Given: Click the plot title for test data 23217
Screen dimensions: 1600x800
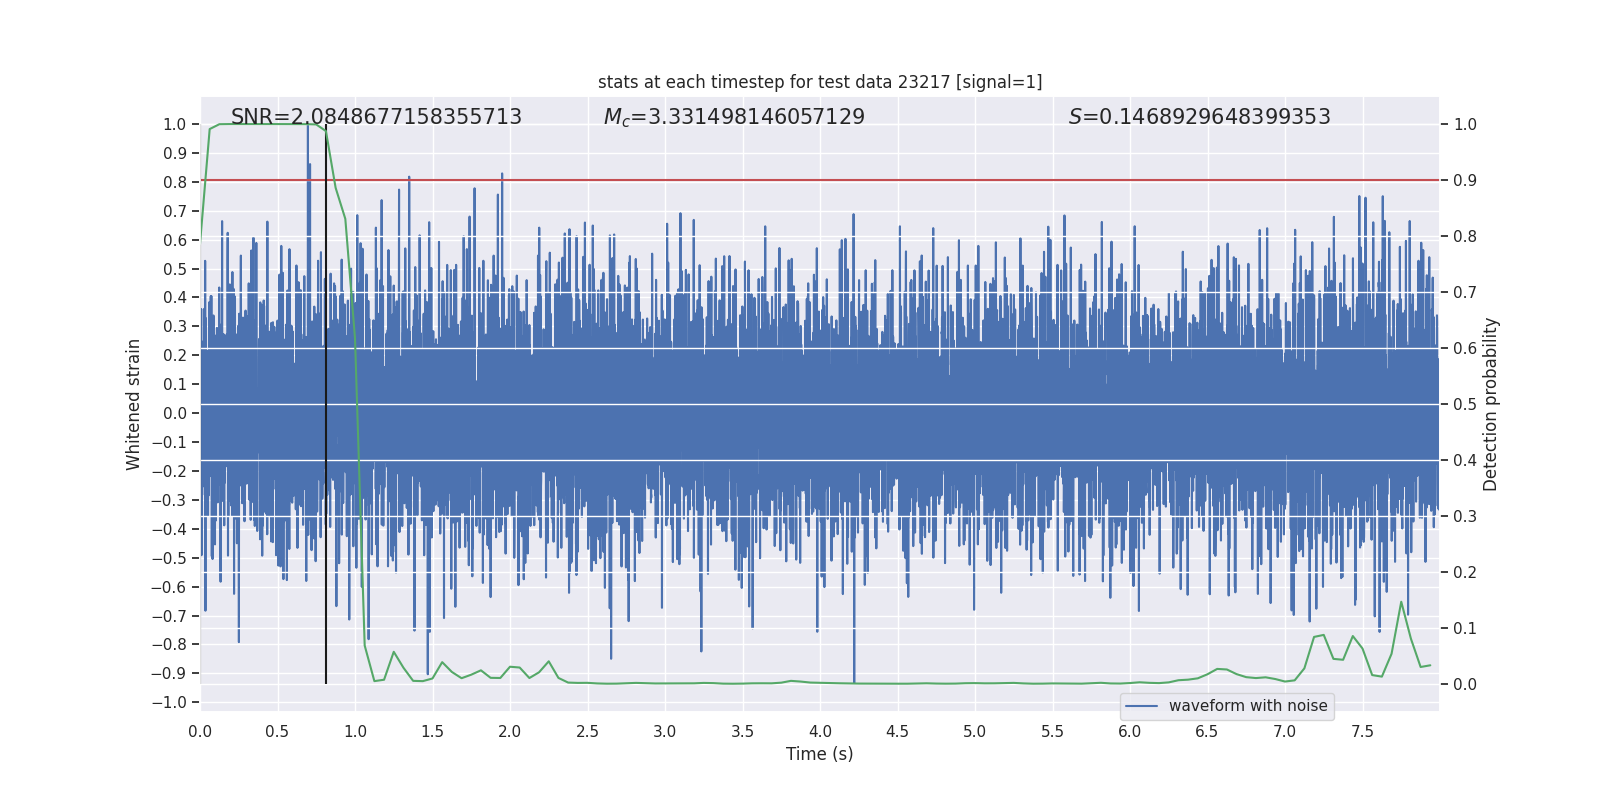Looking at the screenshot, I should point(820,82).
